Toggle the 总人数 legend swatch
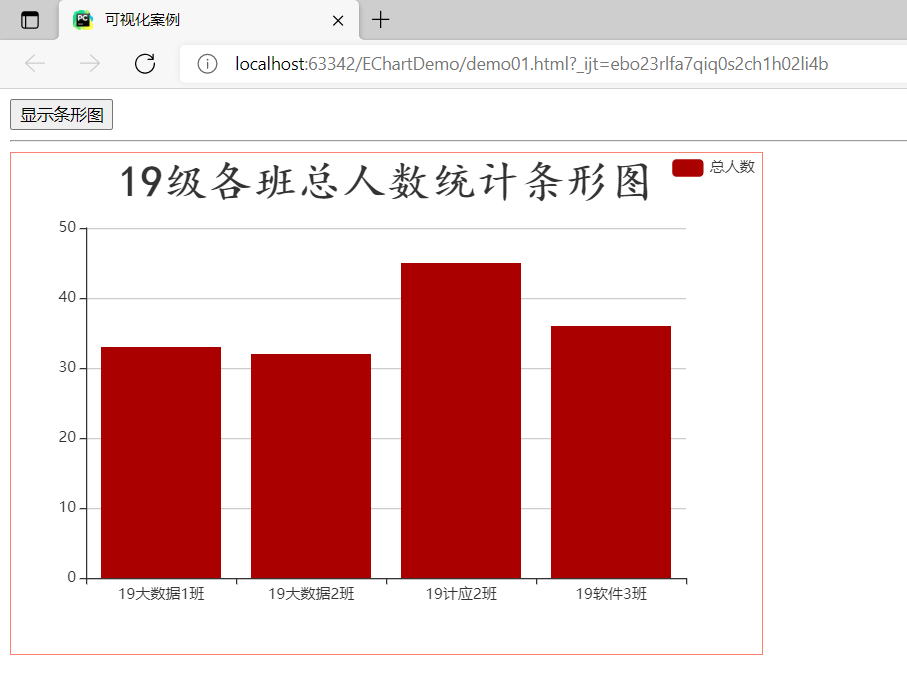This screenshot has height=688, width=907. click(687, 168)
